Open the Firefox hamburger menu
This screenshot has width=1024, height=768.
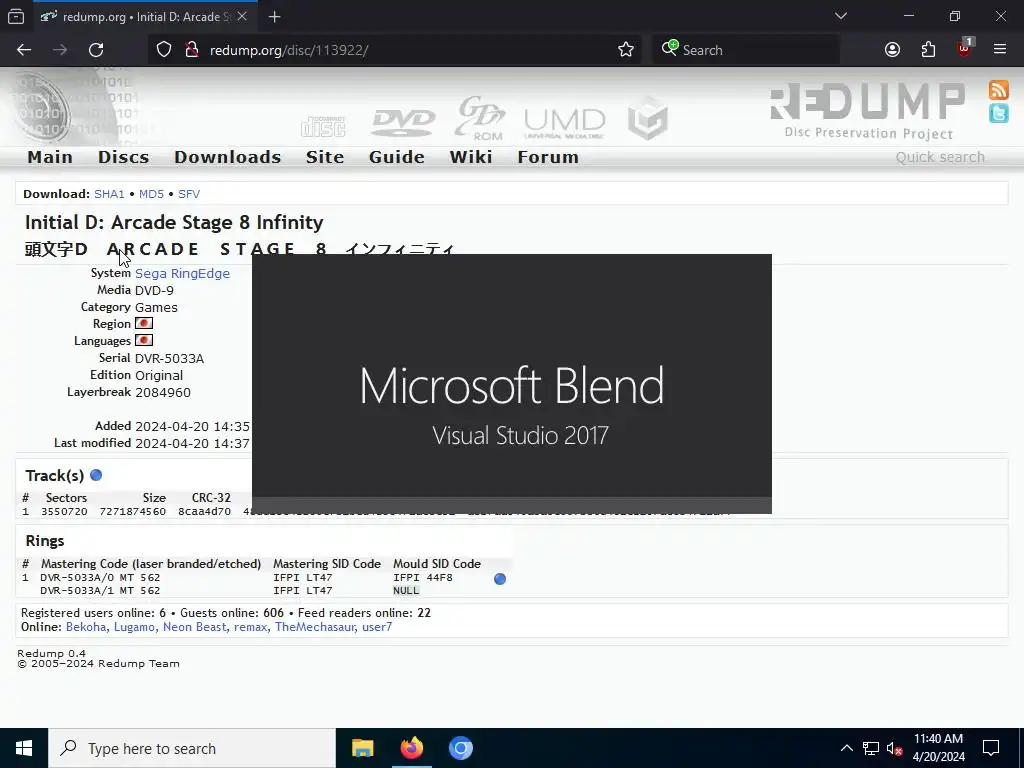pos(1000,50)
